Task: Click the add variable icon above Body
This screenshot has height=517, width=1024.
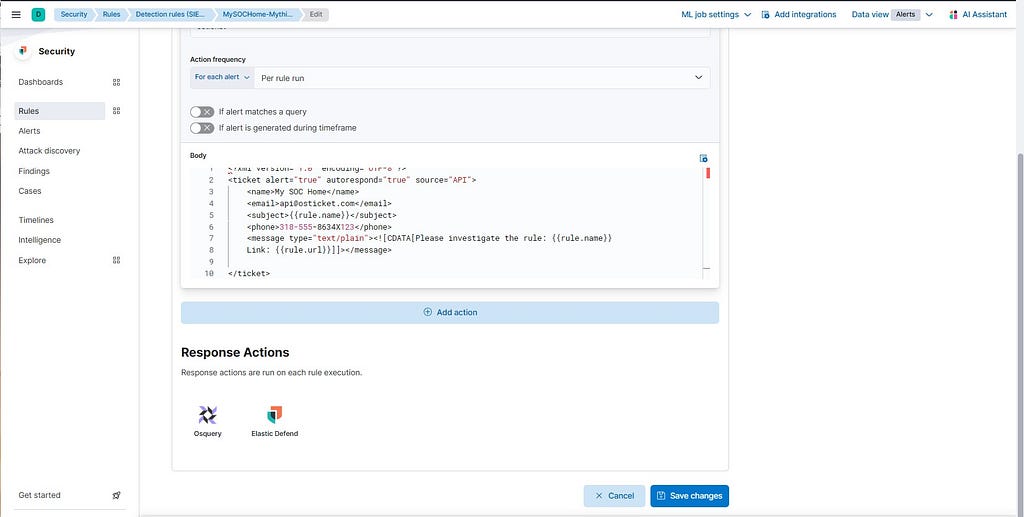Action: [703, 159]
